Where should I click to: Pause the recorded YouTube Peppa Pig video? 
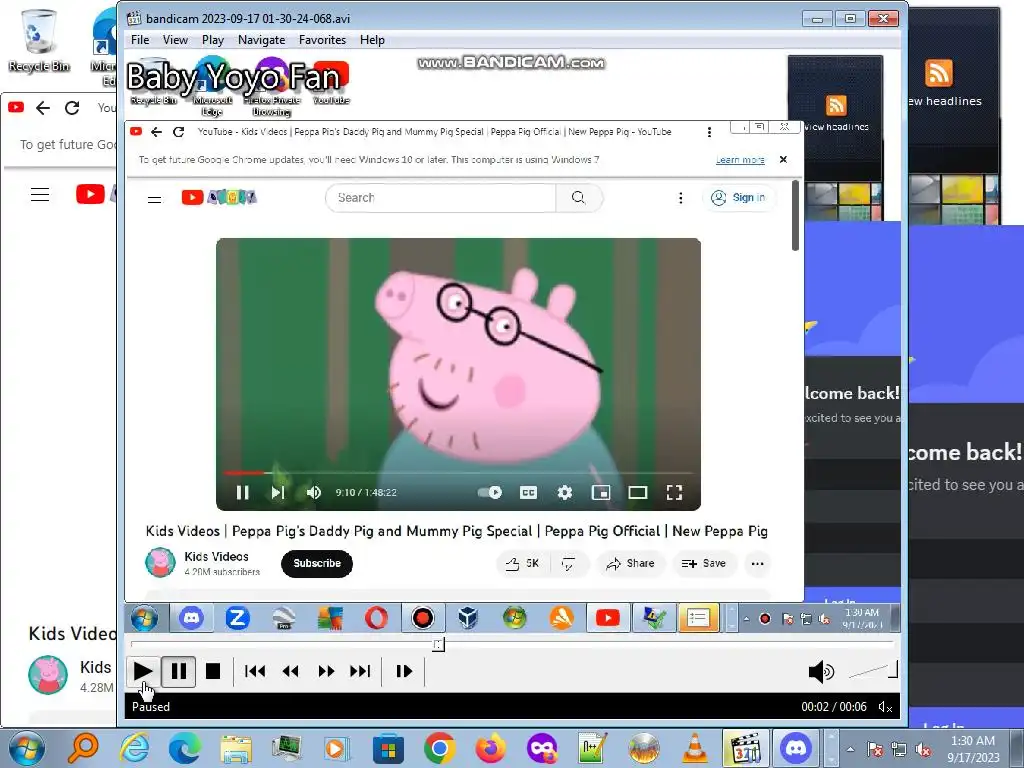[242, 492]
